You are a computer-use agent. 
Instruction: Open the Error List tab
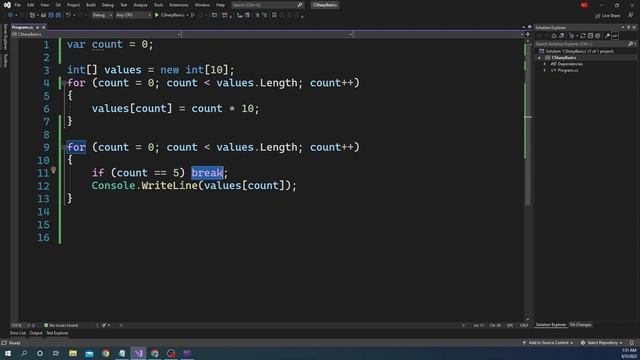tap(18, 333)
